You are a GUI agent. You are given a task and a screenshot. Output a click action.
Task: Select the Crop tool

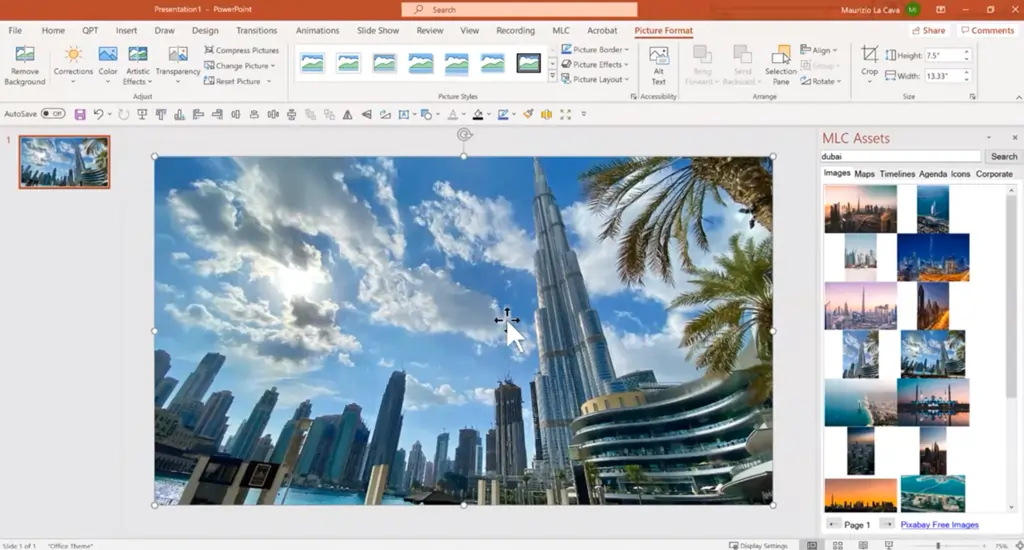click(869, 63)
